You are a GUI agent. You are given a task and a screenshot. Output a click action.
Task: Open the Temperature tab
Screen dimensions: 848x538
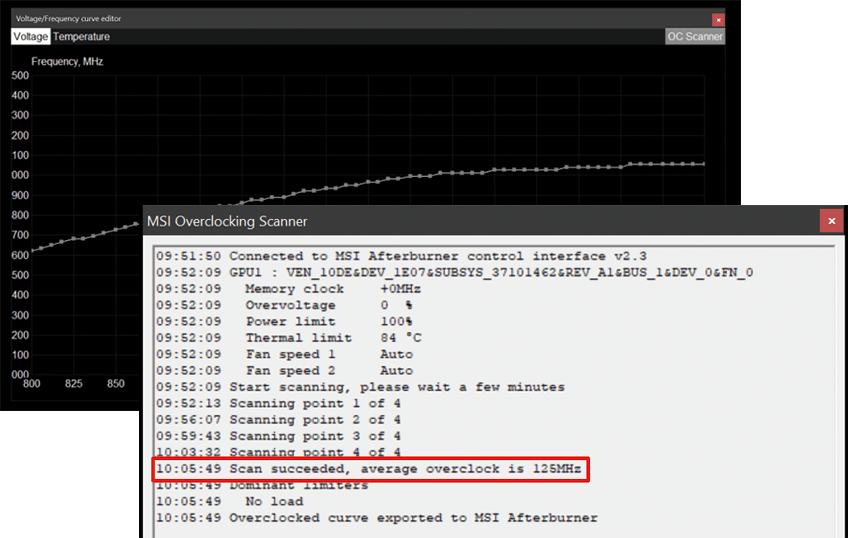[x=81, y=37]
